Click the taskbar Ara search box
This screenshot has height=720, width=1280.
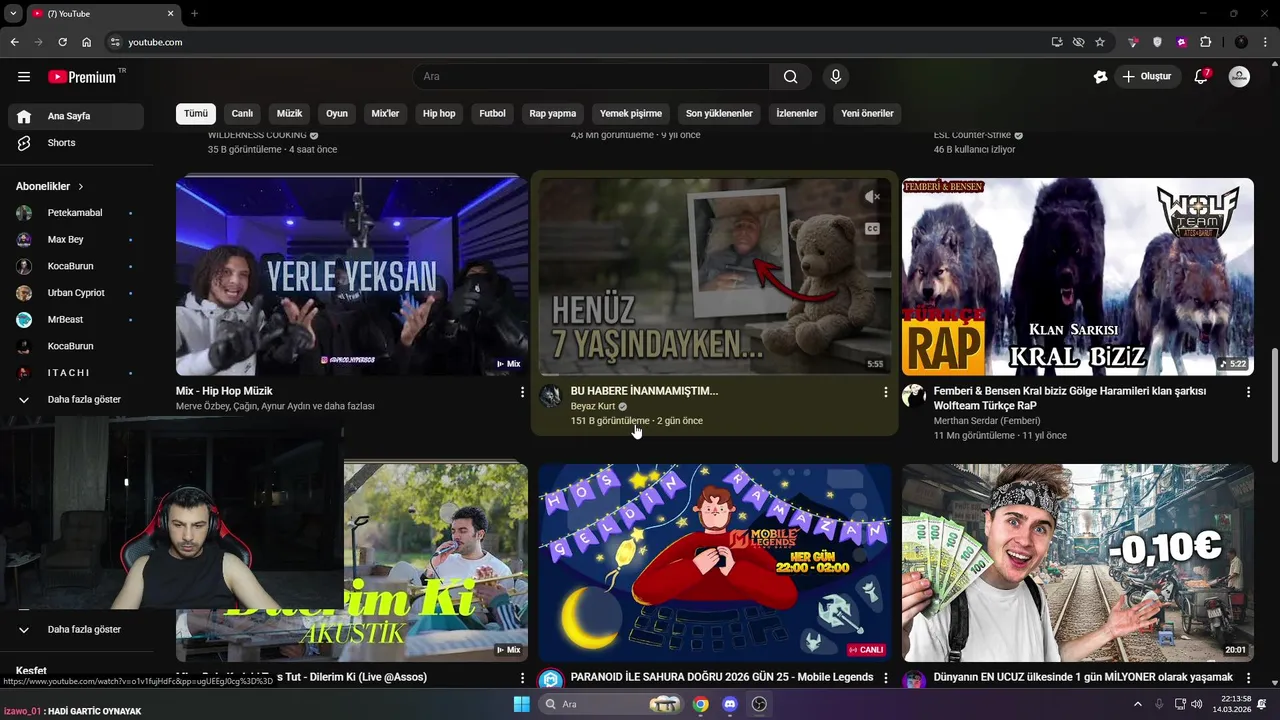(x=612, y=704)
